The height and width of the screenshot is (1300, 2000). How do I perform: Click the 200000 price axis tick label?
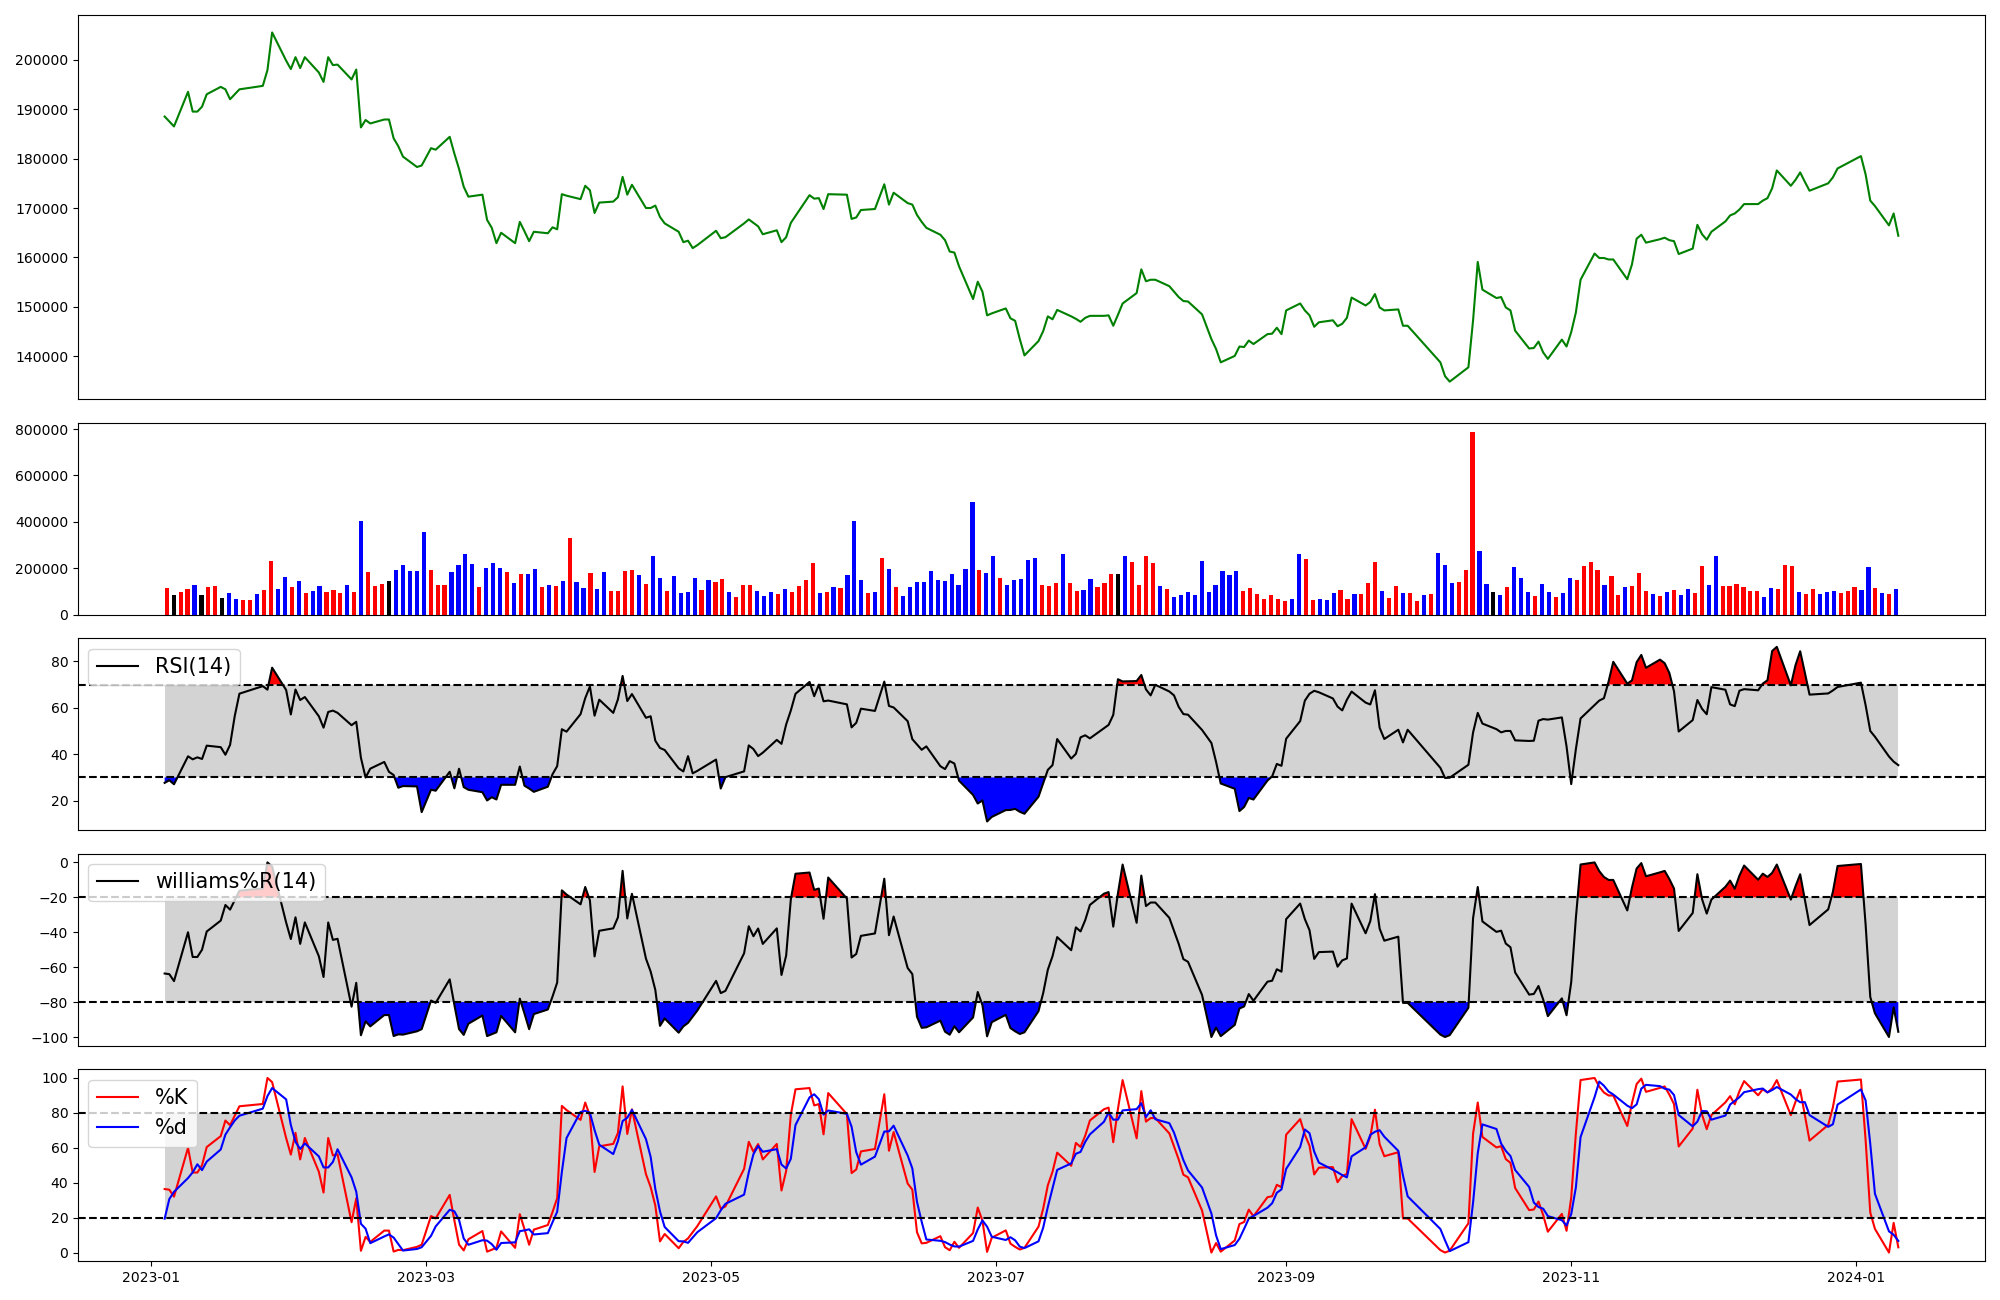(42, 60)
